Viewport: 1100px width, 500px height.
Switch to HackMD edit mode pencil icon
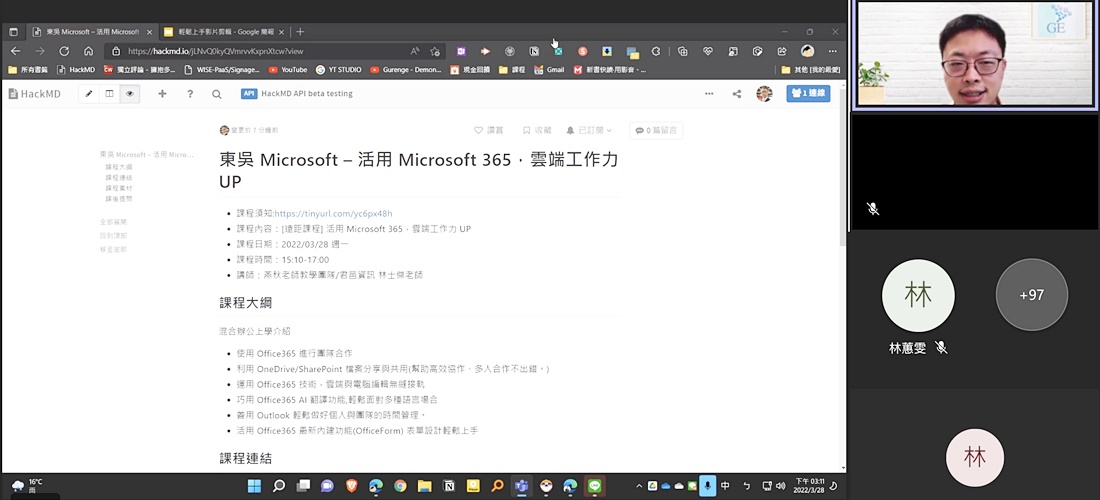click(89, 94)
